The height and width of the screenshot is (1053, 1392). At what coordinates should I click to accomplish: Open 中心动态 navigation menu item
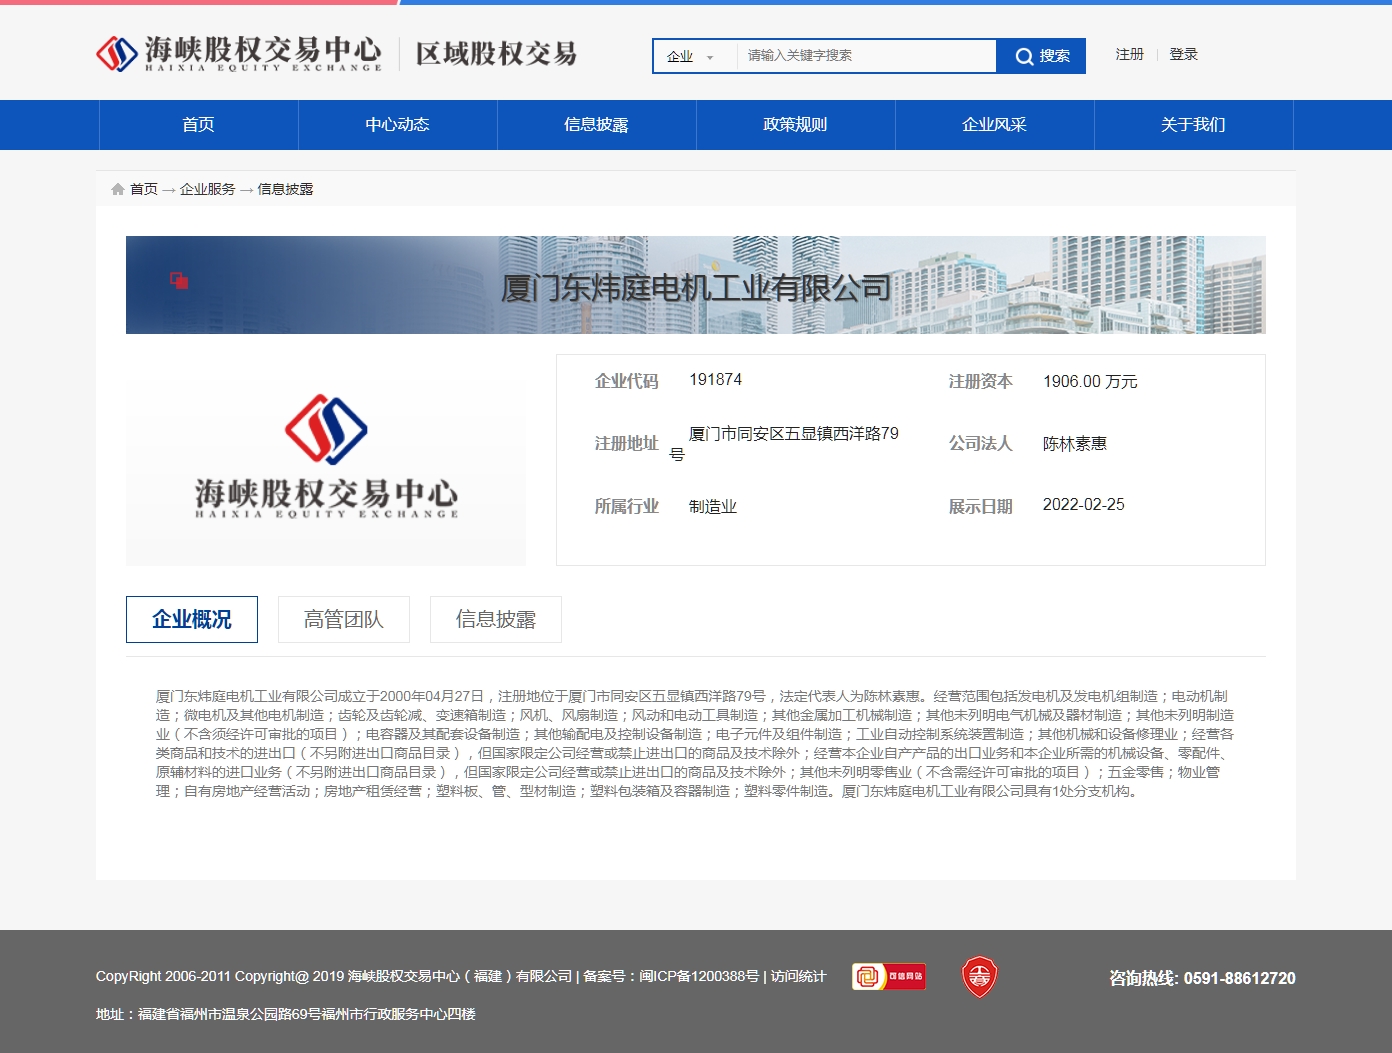pyautogui.click(x=397, y=125)
